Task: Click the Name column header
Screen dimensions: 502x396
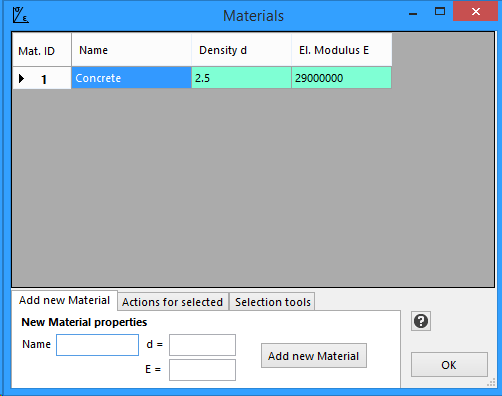Action: coord(131,50)
